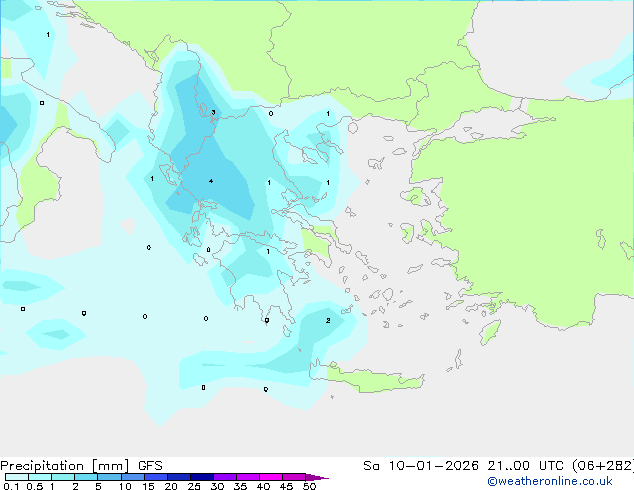Click the legend label '0.5'
Viewport: 634px width, 490px height.
pyautogui.click(x=35, y=486)
